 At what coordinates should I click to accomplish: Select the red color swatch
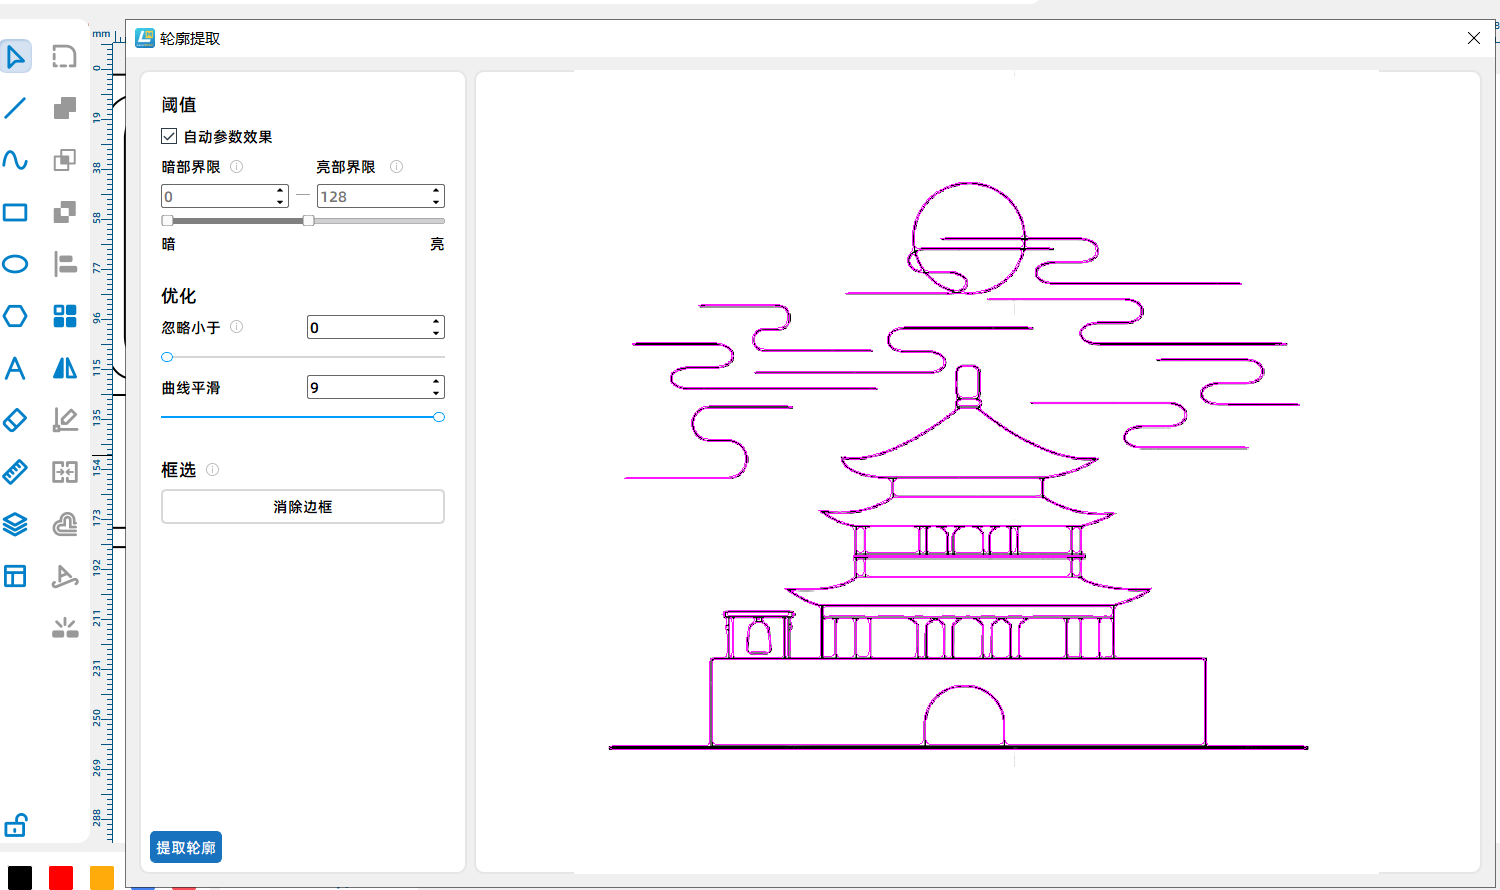coord(61,878)
